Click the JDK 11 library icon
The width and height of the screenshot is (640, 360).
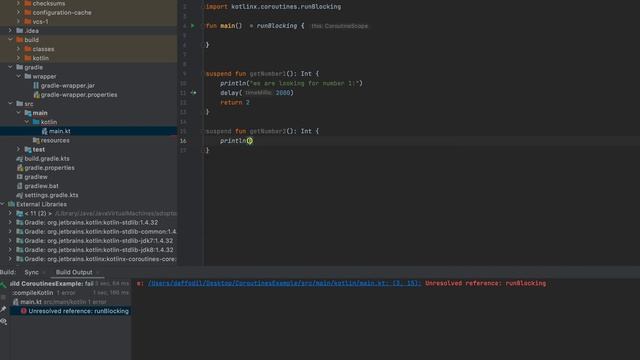tap(20, 213)
